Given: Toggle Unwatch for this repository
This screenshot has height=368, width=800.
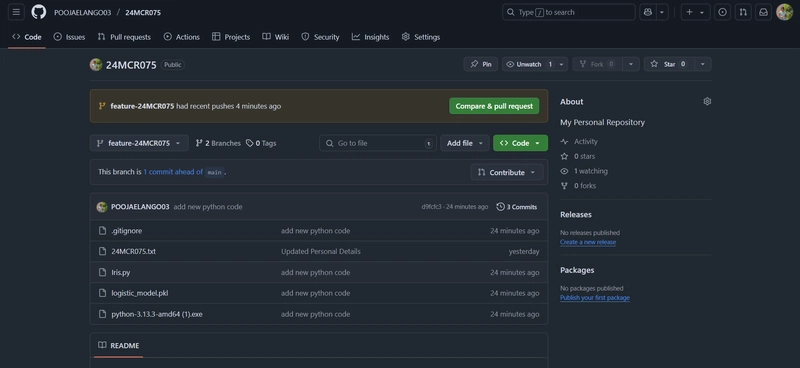Looking at the screenshot, I should point(529,64).
